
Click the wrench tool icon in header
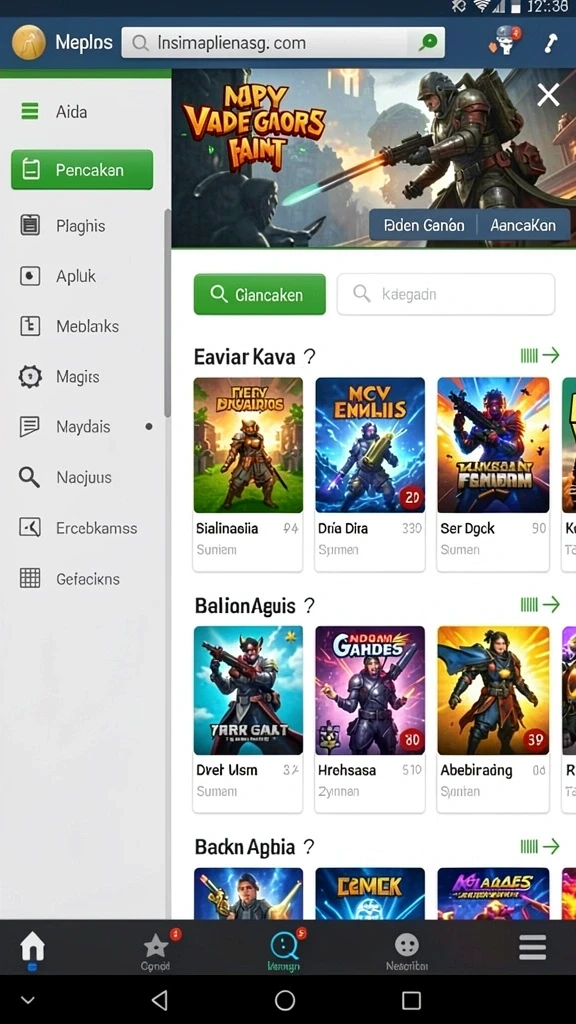pyautogui.click(x=551, y=43)
